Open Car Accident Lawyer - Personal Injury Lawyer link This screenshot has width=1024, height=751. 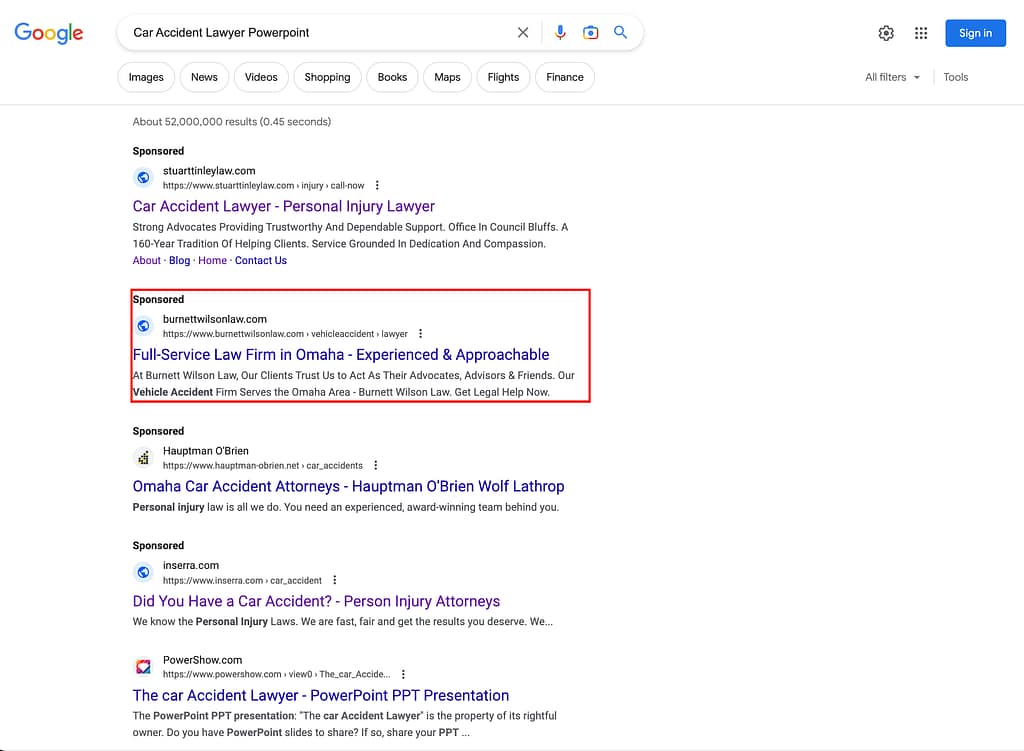tap(283, 206)
